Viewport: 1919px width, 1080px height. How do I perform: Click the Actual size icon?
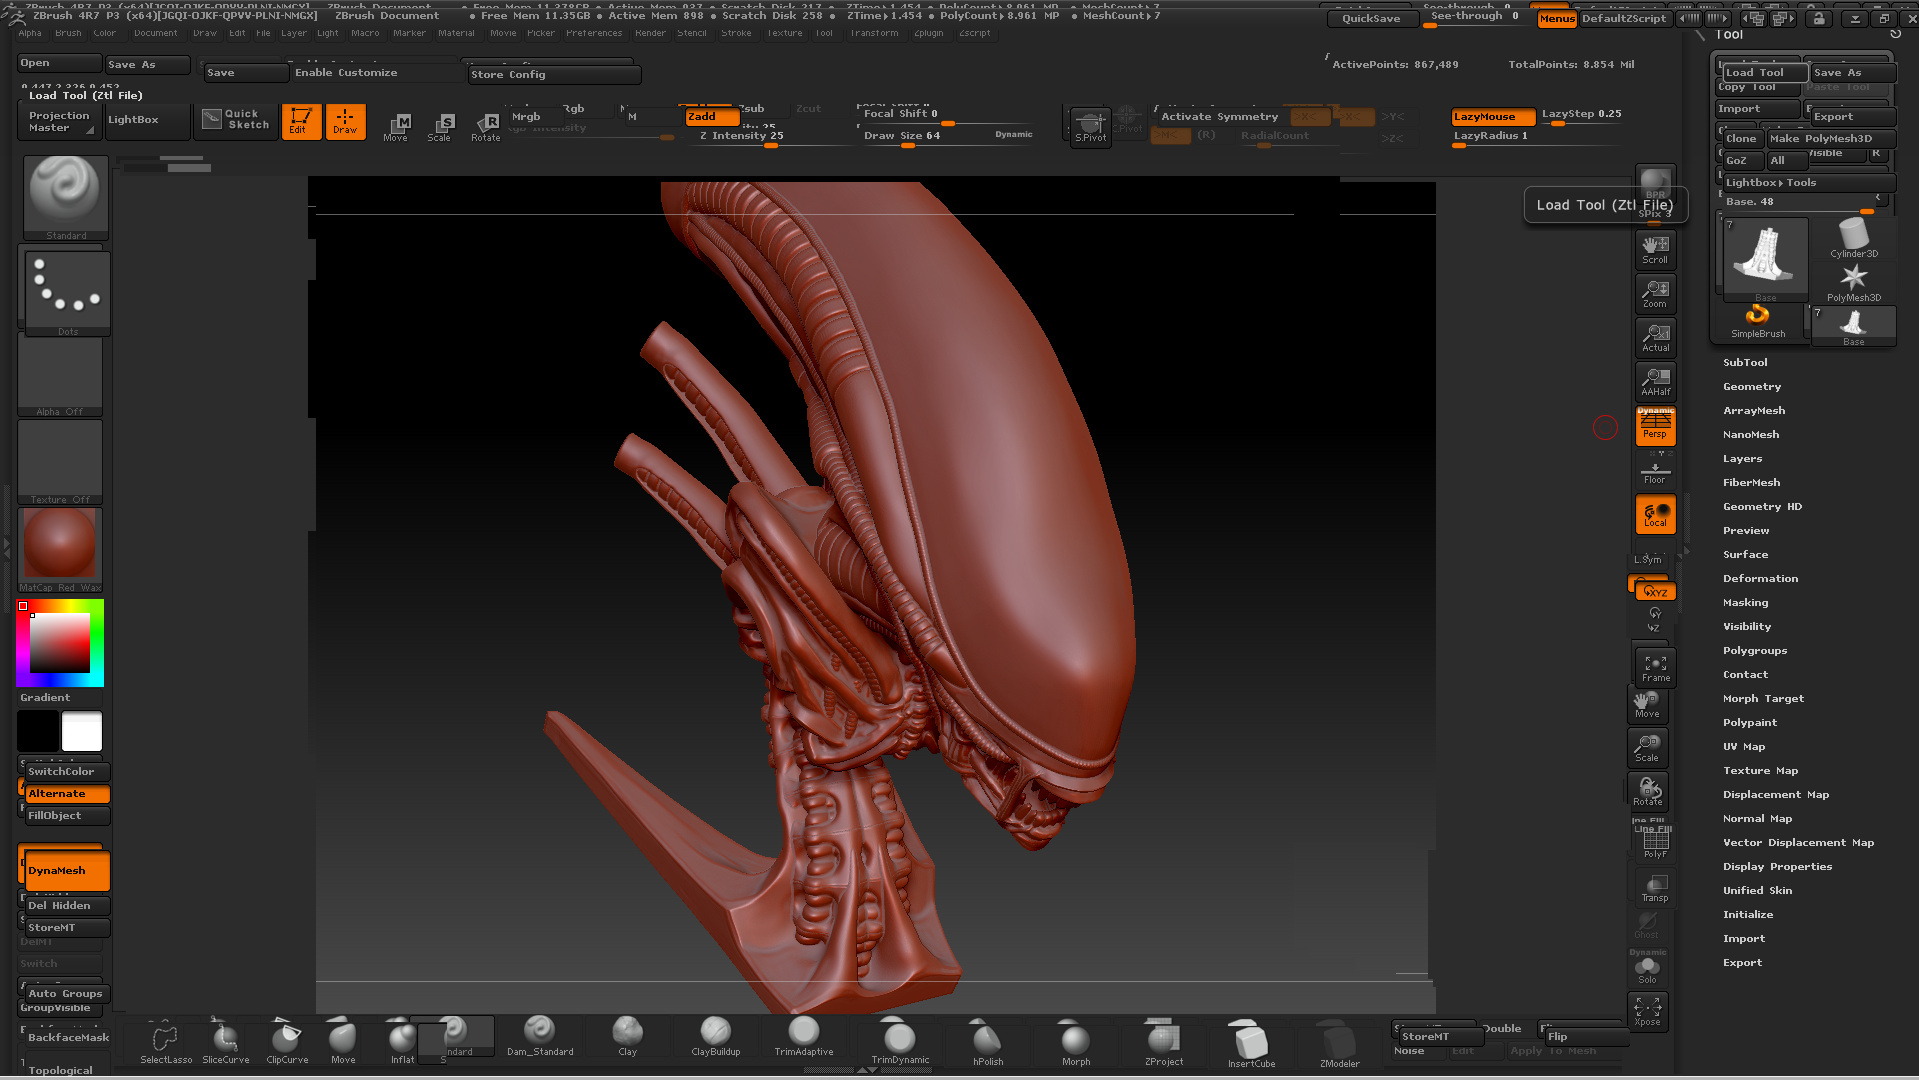point(1655,338)
